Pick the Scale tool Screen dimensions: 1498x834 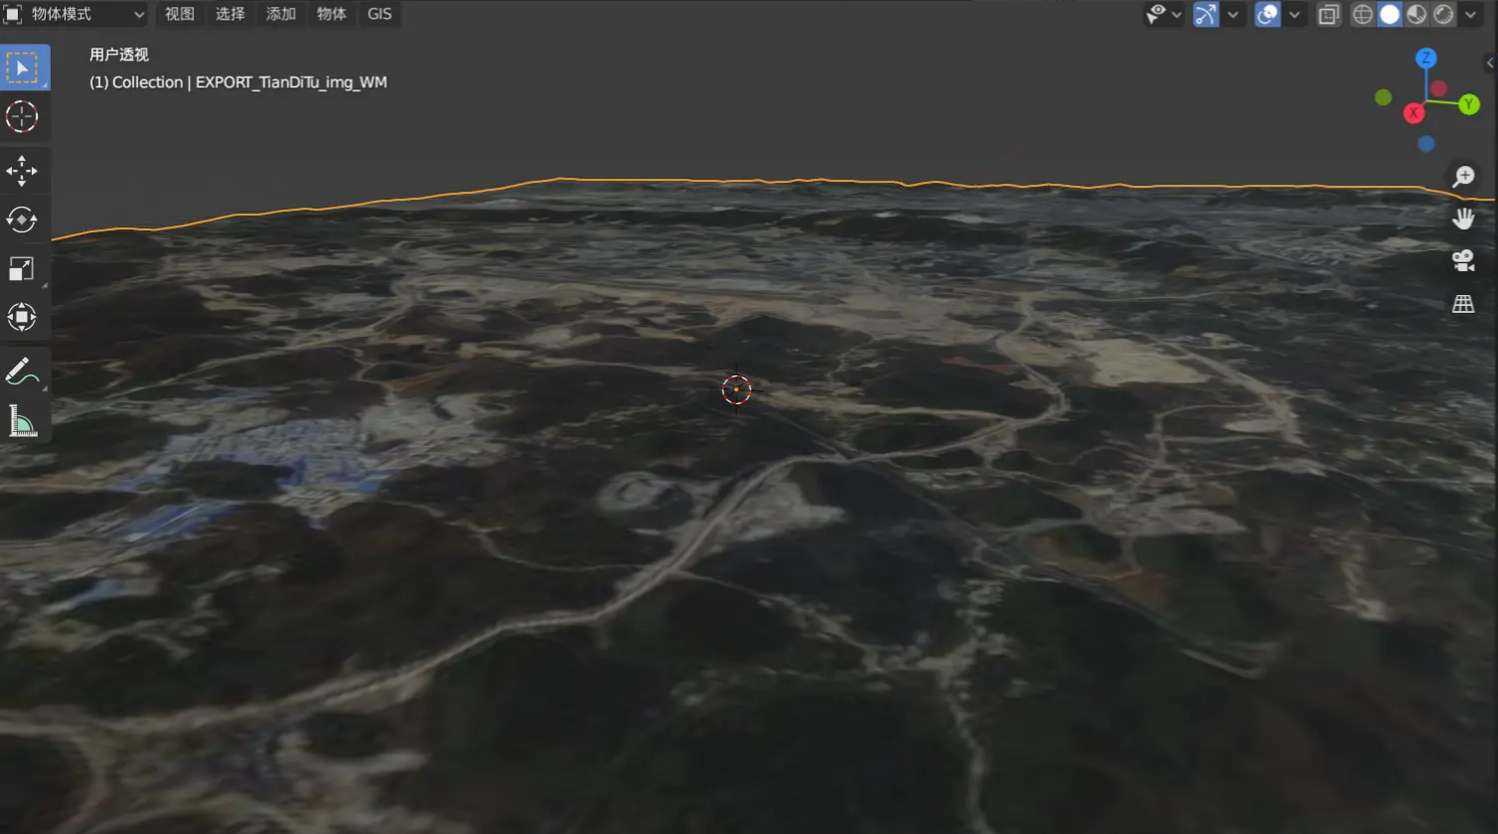pyautogui.click(x=22, y=269)
